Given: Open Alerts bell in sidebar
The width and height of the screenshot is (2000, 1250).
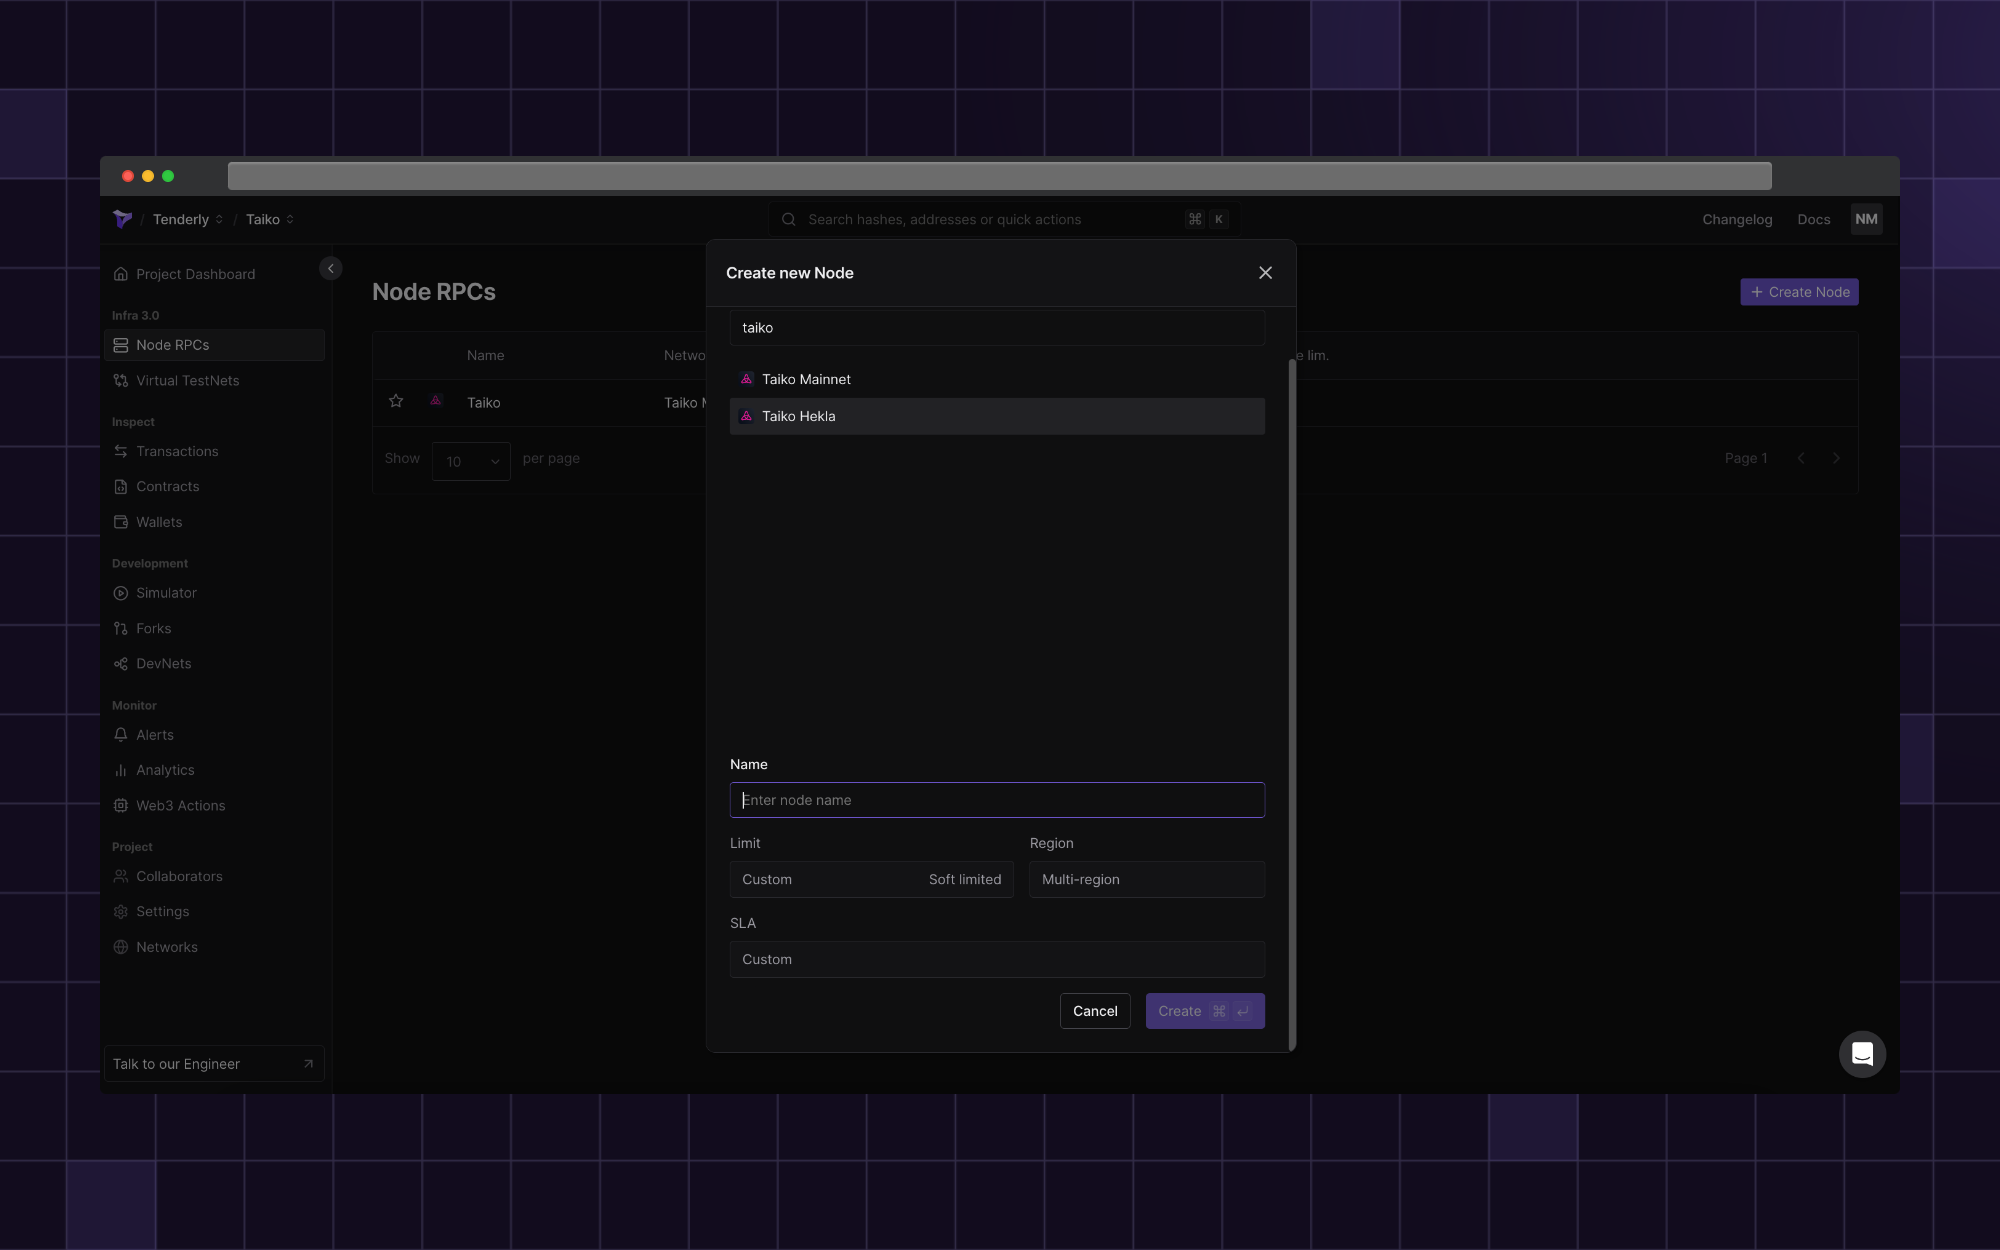Looking at the screenshot, I should coord(155,734).
